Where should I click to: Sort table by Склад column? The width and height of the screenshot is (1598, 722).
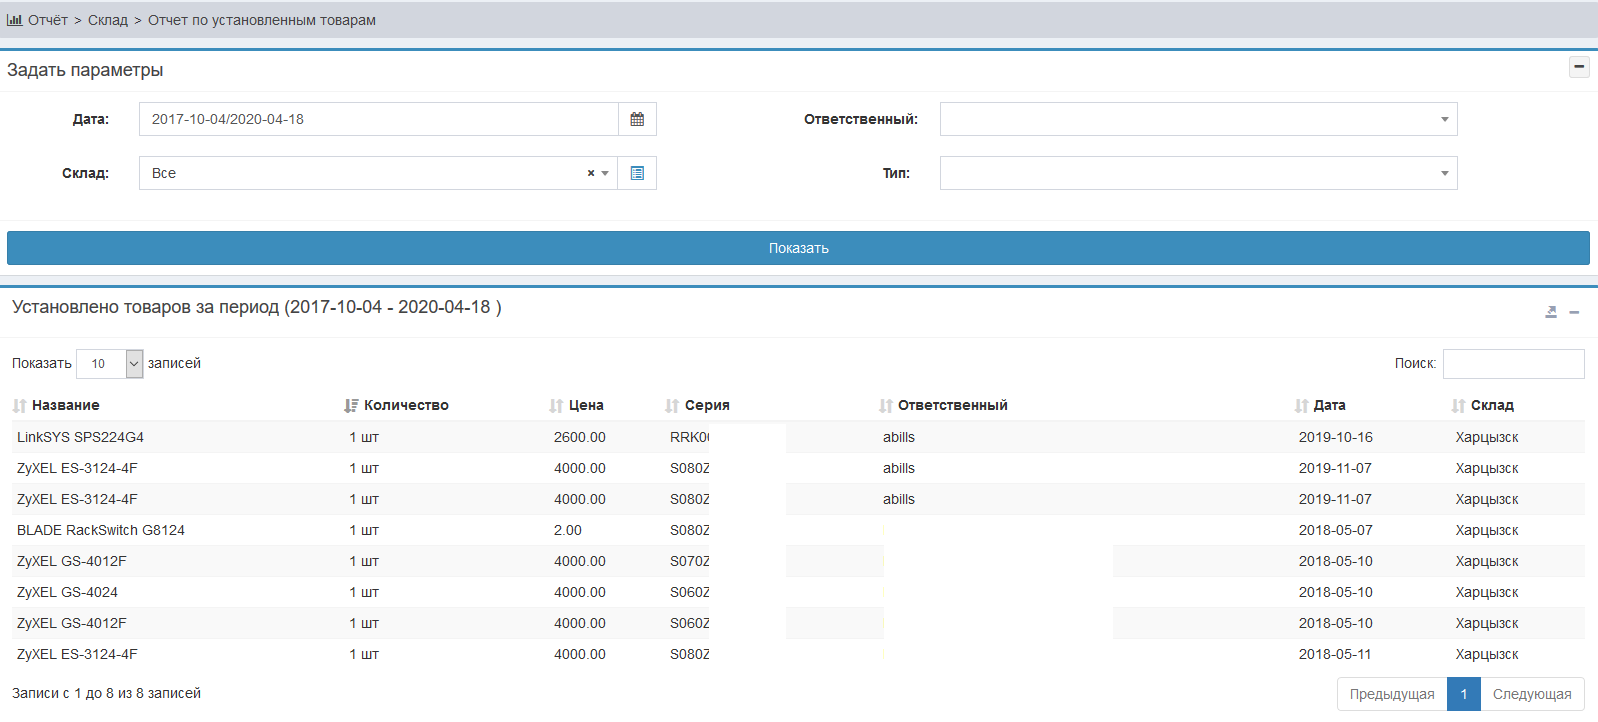pyautogui.click(x=1491, y=405)
